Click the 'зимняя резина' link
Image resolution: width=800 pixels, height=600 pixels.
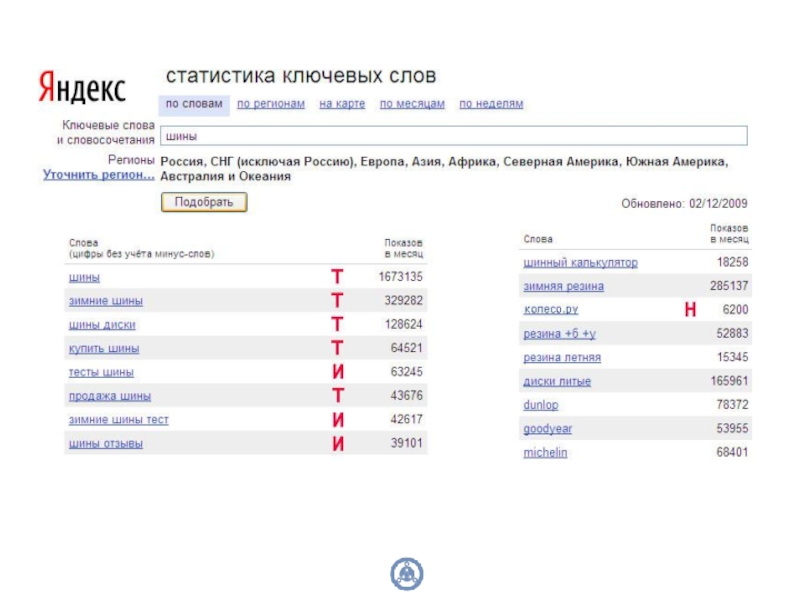click(563, 287)
